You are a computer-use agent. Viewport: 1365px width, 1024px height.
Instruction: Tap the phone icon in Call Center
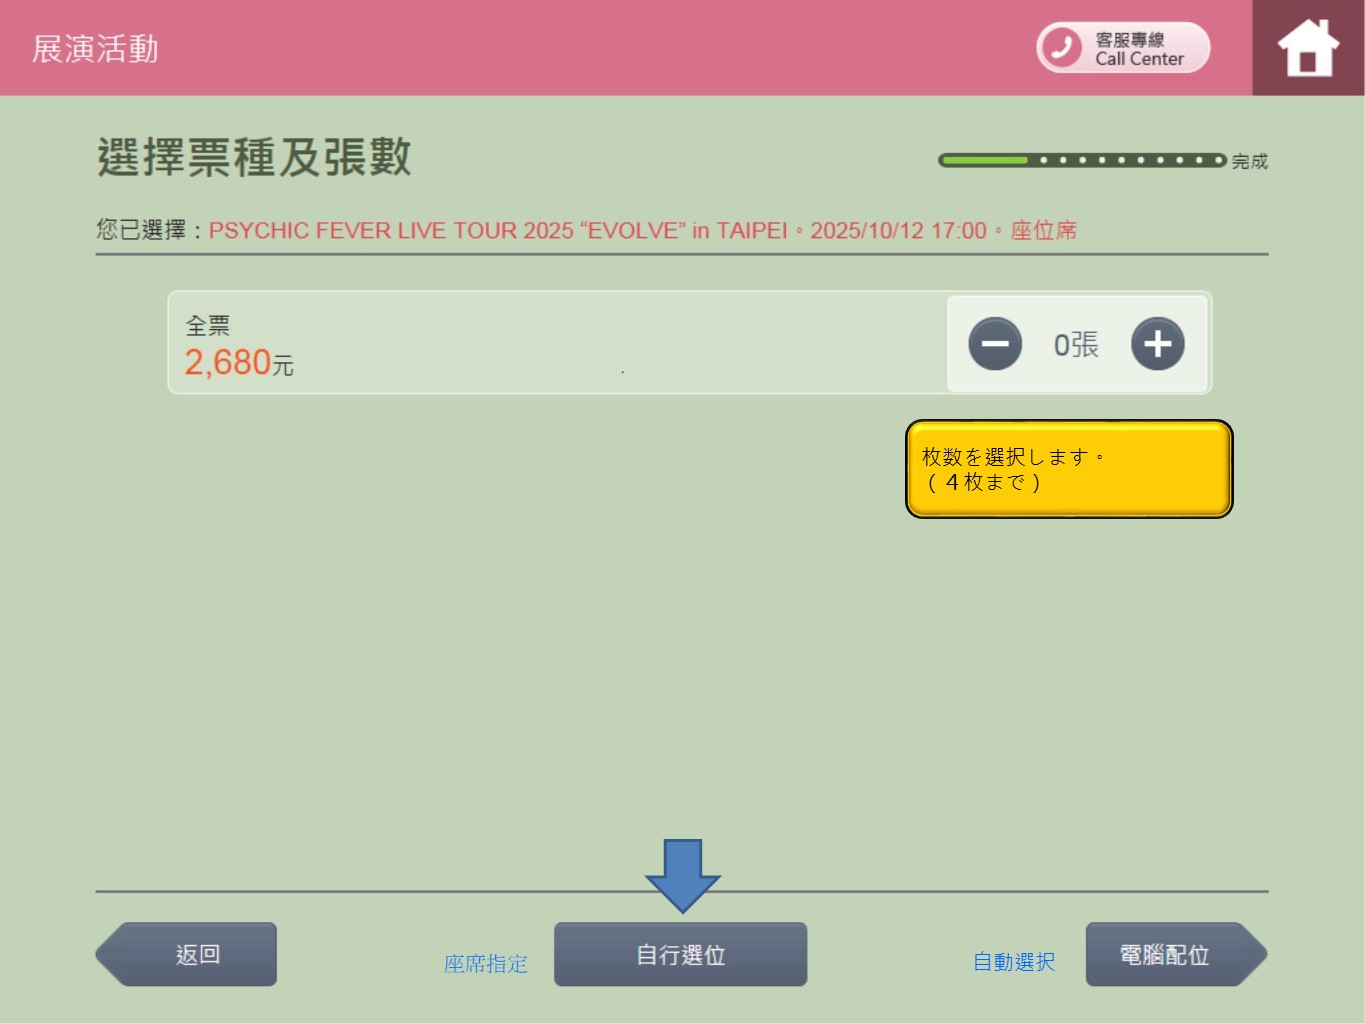tap(1062, 47)
